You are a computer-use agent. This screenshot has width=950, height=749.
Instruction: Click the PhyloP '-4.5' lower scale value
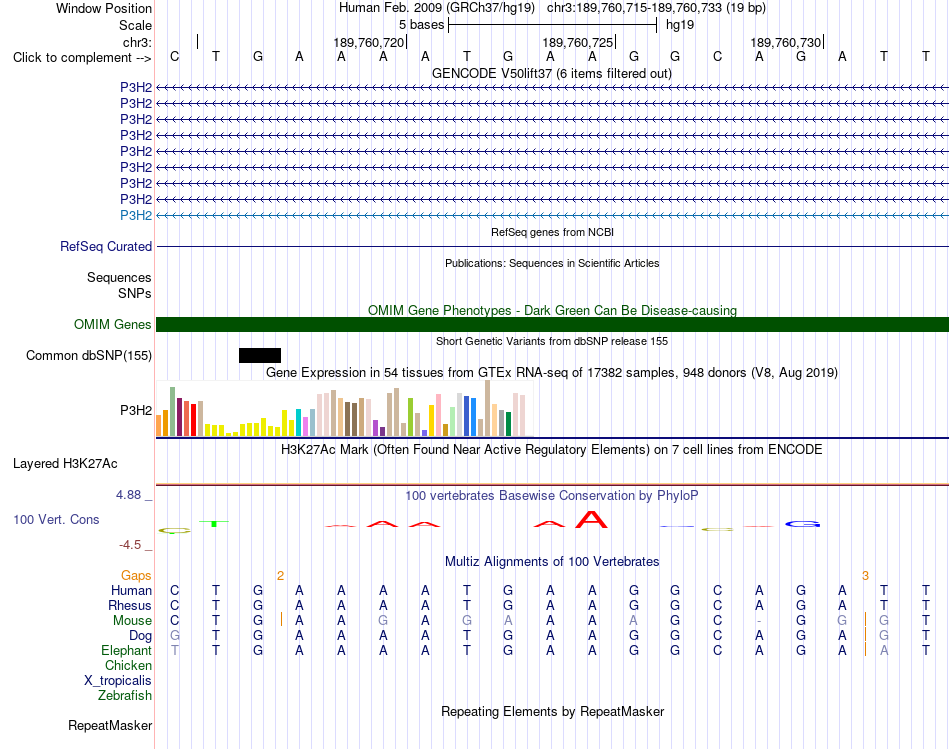[x=130, y=545]
